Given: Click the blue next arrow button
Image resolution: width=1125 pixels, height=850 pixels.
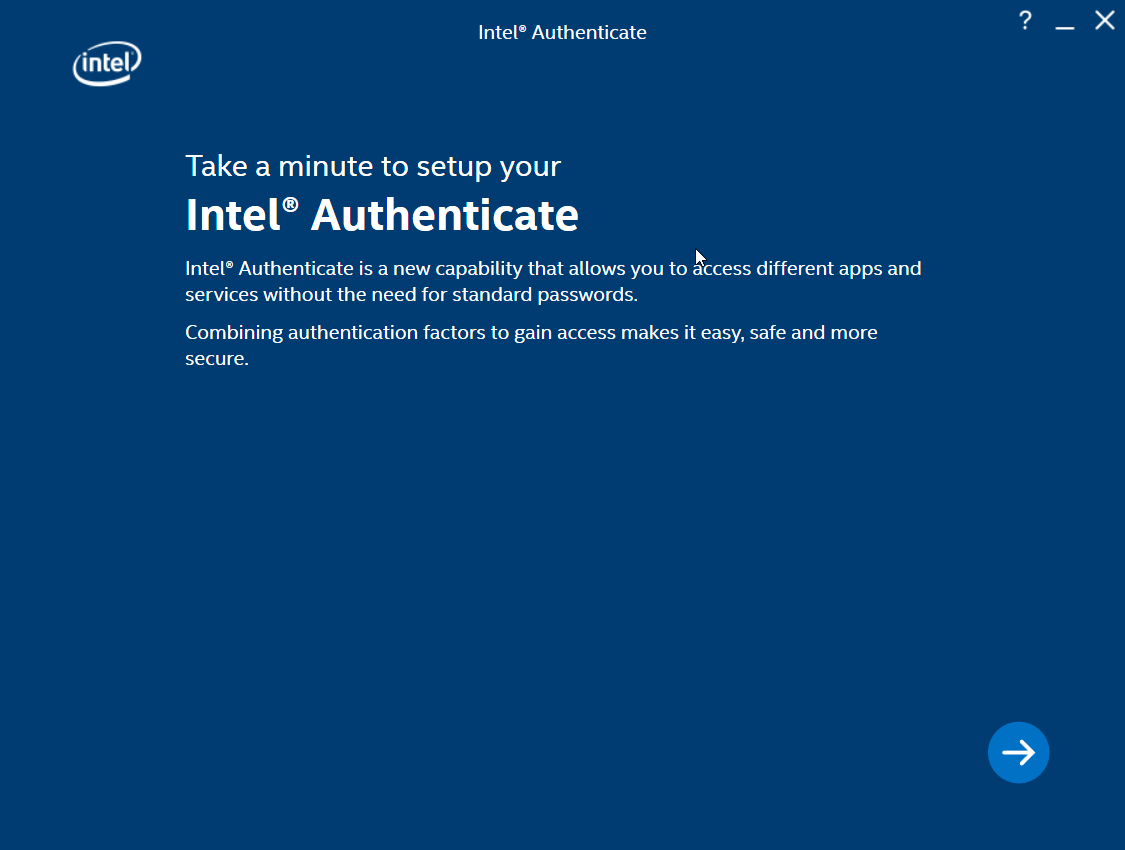Looking at the screenshot, I should click(1018, 752).
